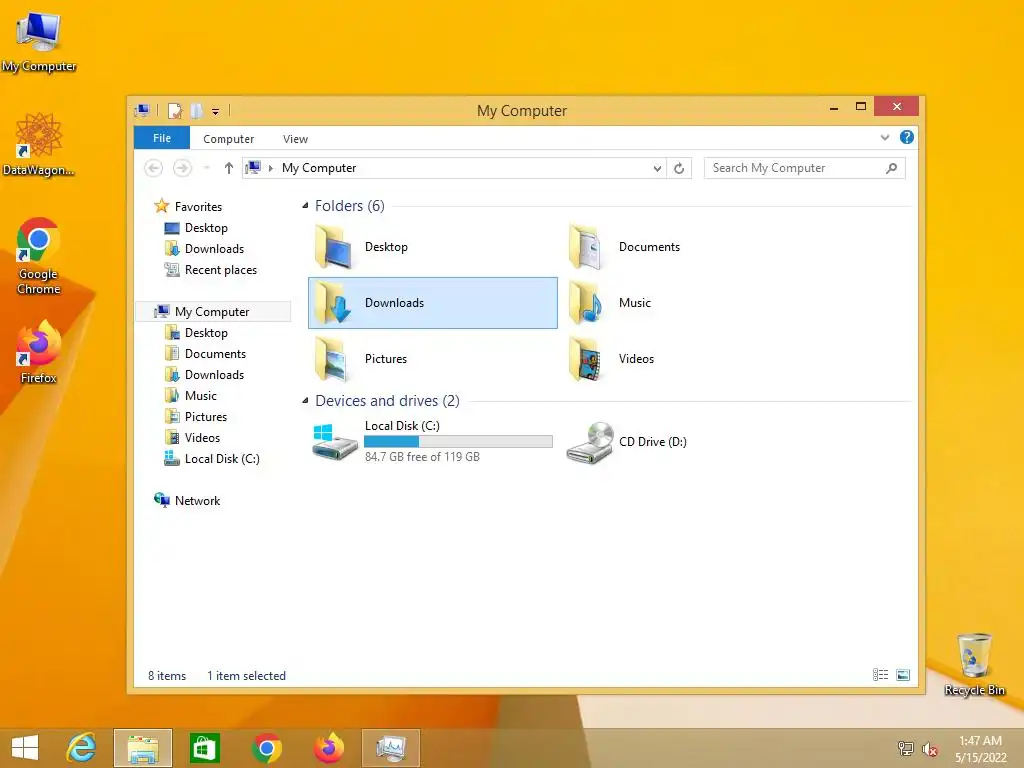
Task: Click Properties icon in quick access toolbar
Action: click(x=174, y=111)
